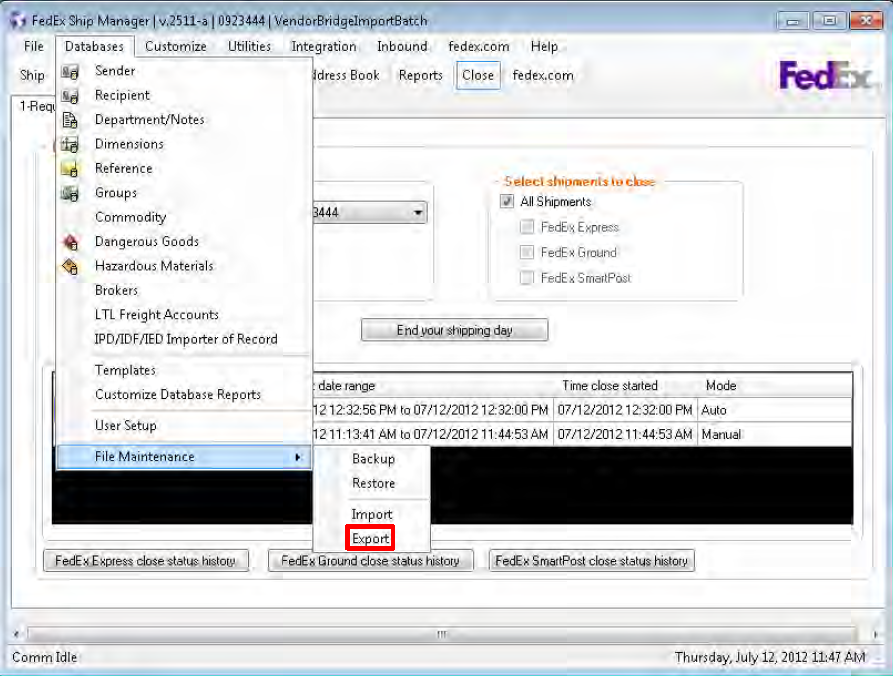The image size is (893, 676).
Task: Open FedEx SmartPost close status history
Action: pos(592,561)
